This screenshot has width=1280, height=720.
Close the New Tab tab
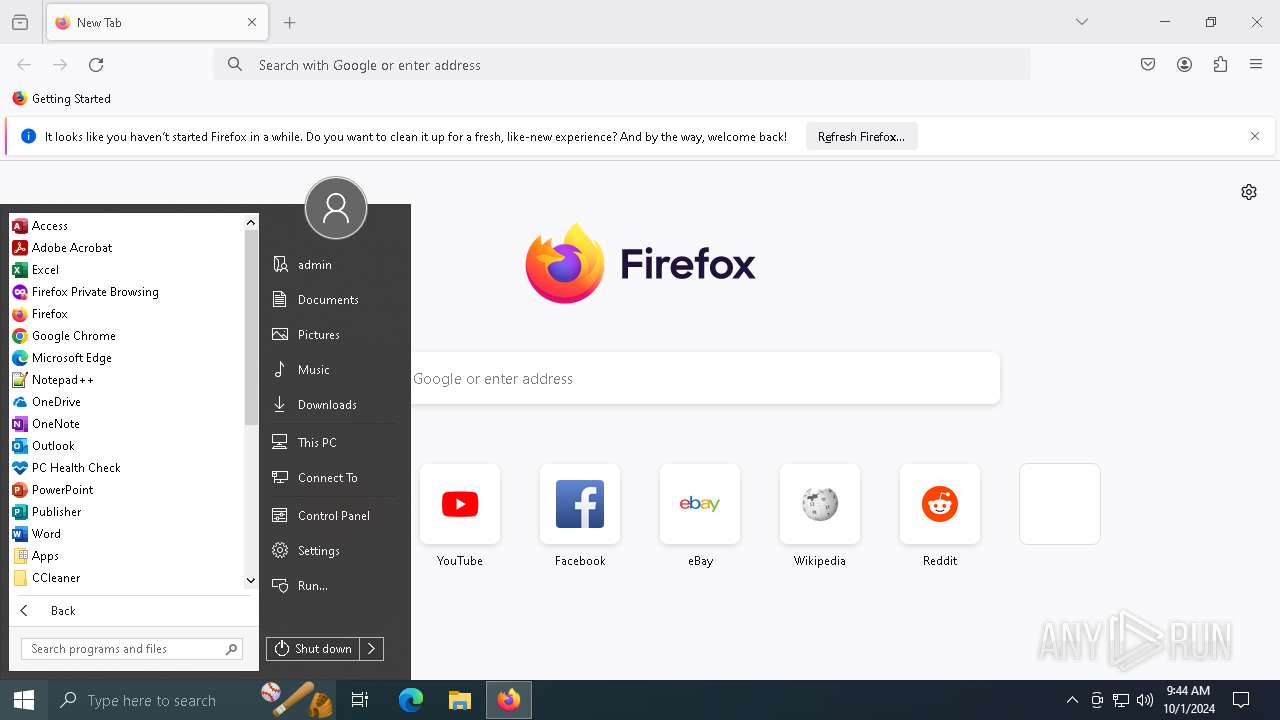coord(252,22)
